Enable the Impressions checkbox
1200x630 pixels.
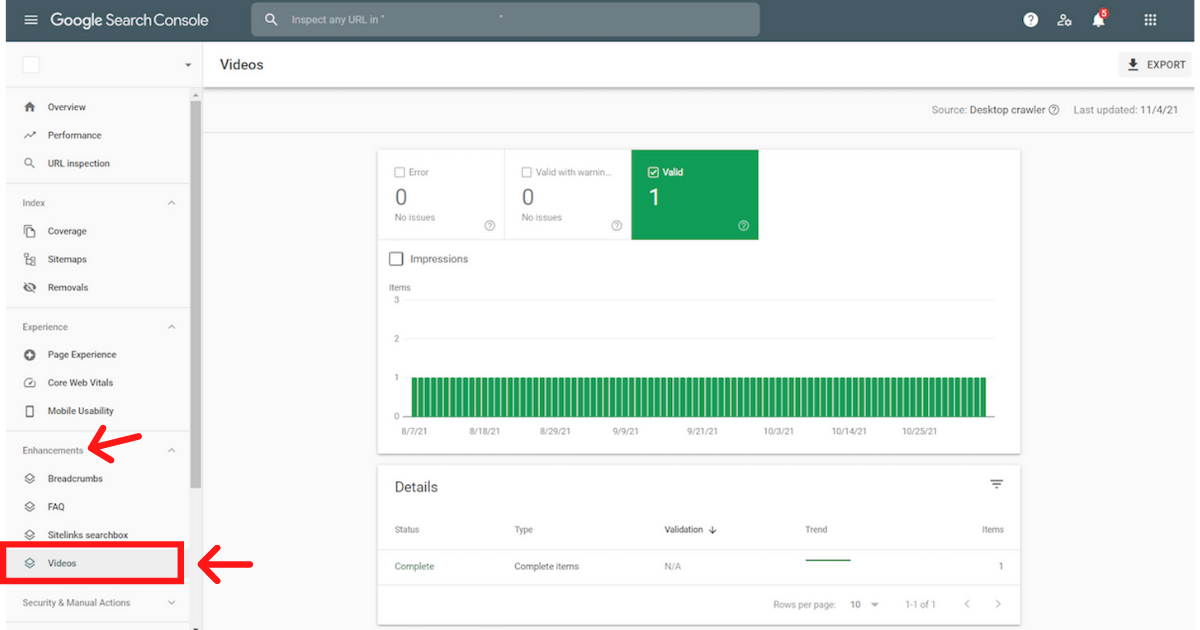point(396,259)
